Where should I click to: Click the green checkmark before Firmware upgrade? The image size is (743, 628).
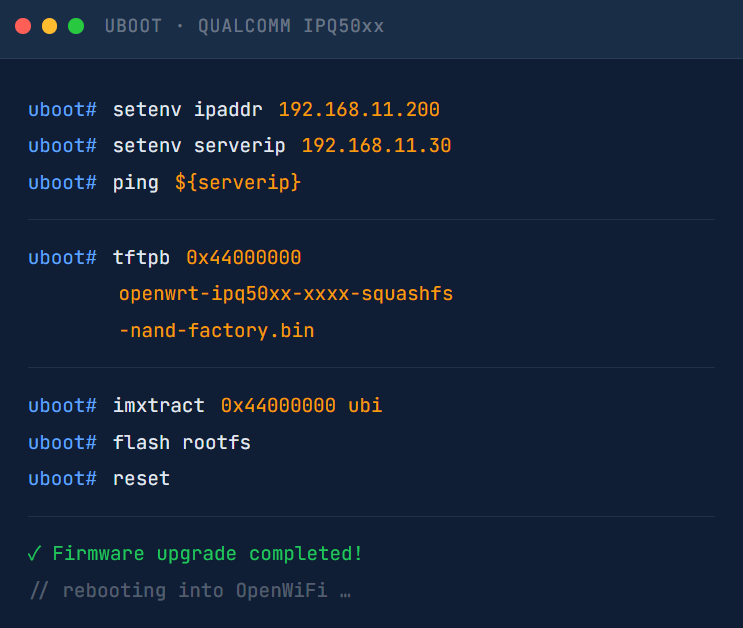click(x=35, y=554)
